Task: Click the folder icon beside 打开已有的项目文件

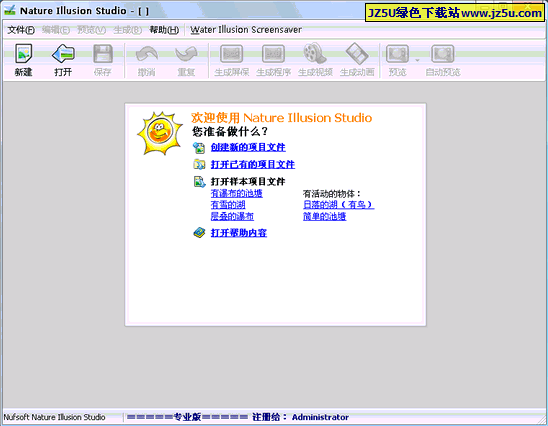Action: coord(199,164)
